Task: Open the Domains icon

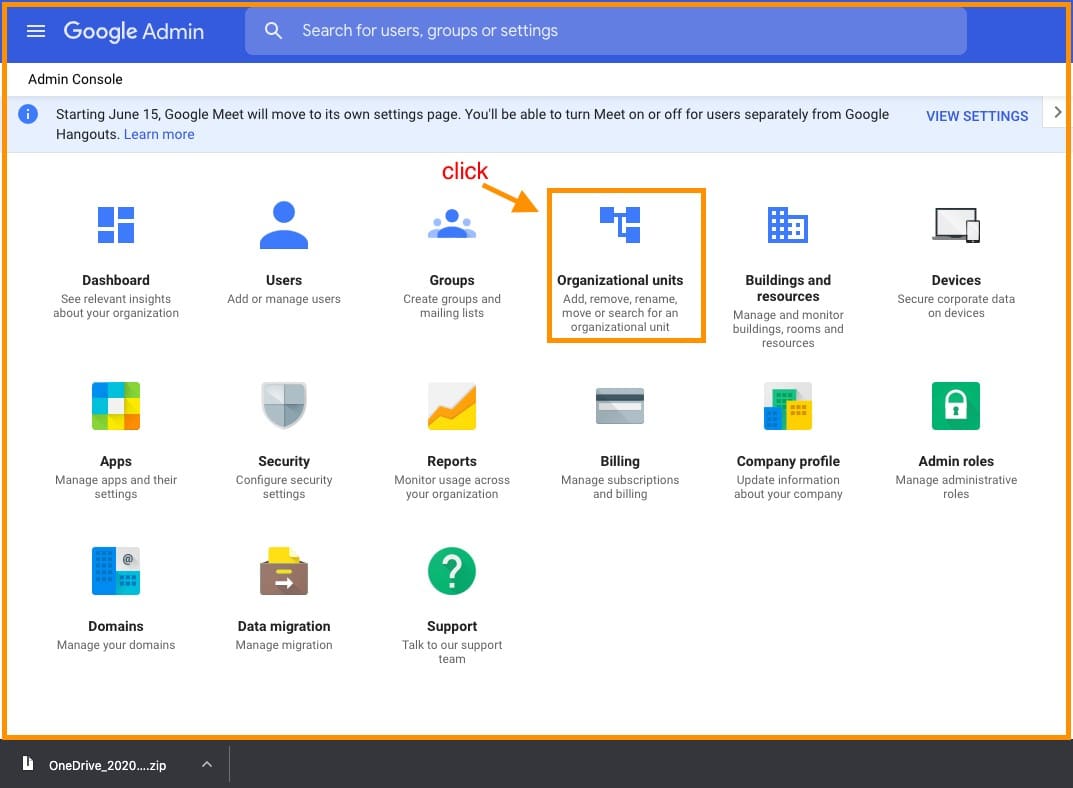Action: [116, 571]
